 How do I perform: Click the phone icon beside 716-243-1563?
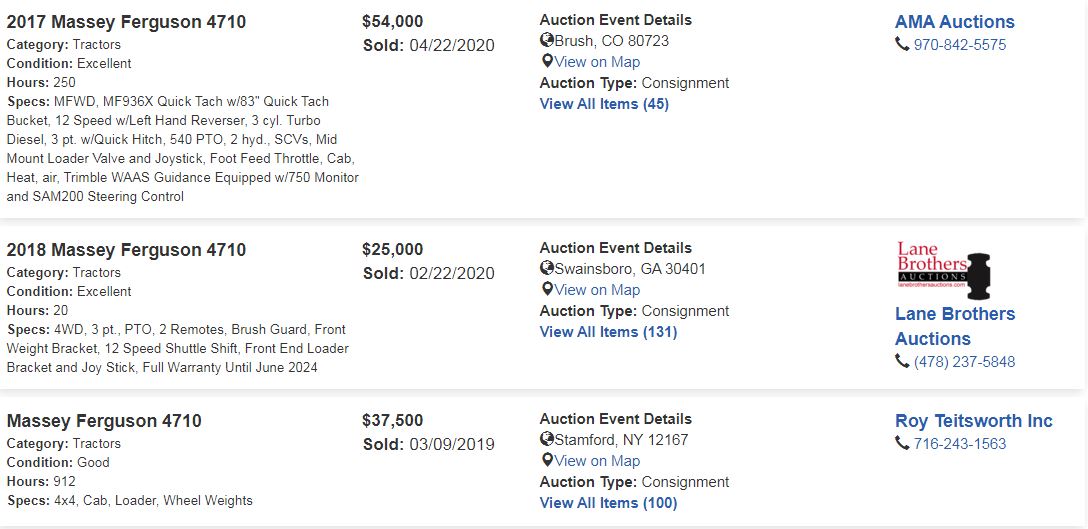point(902,444)
